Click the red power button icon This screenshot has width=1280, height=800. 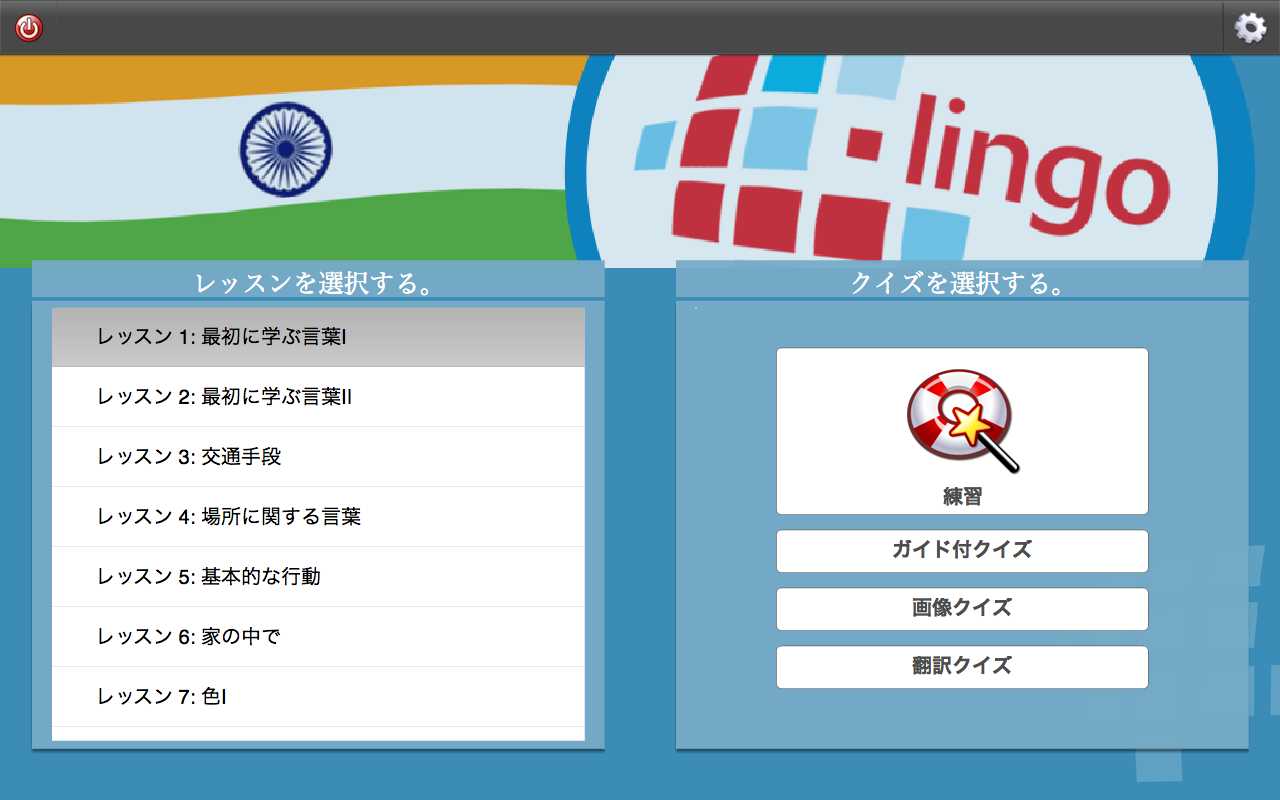click(29, 28)
